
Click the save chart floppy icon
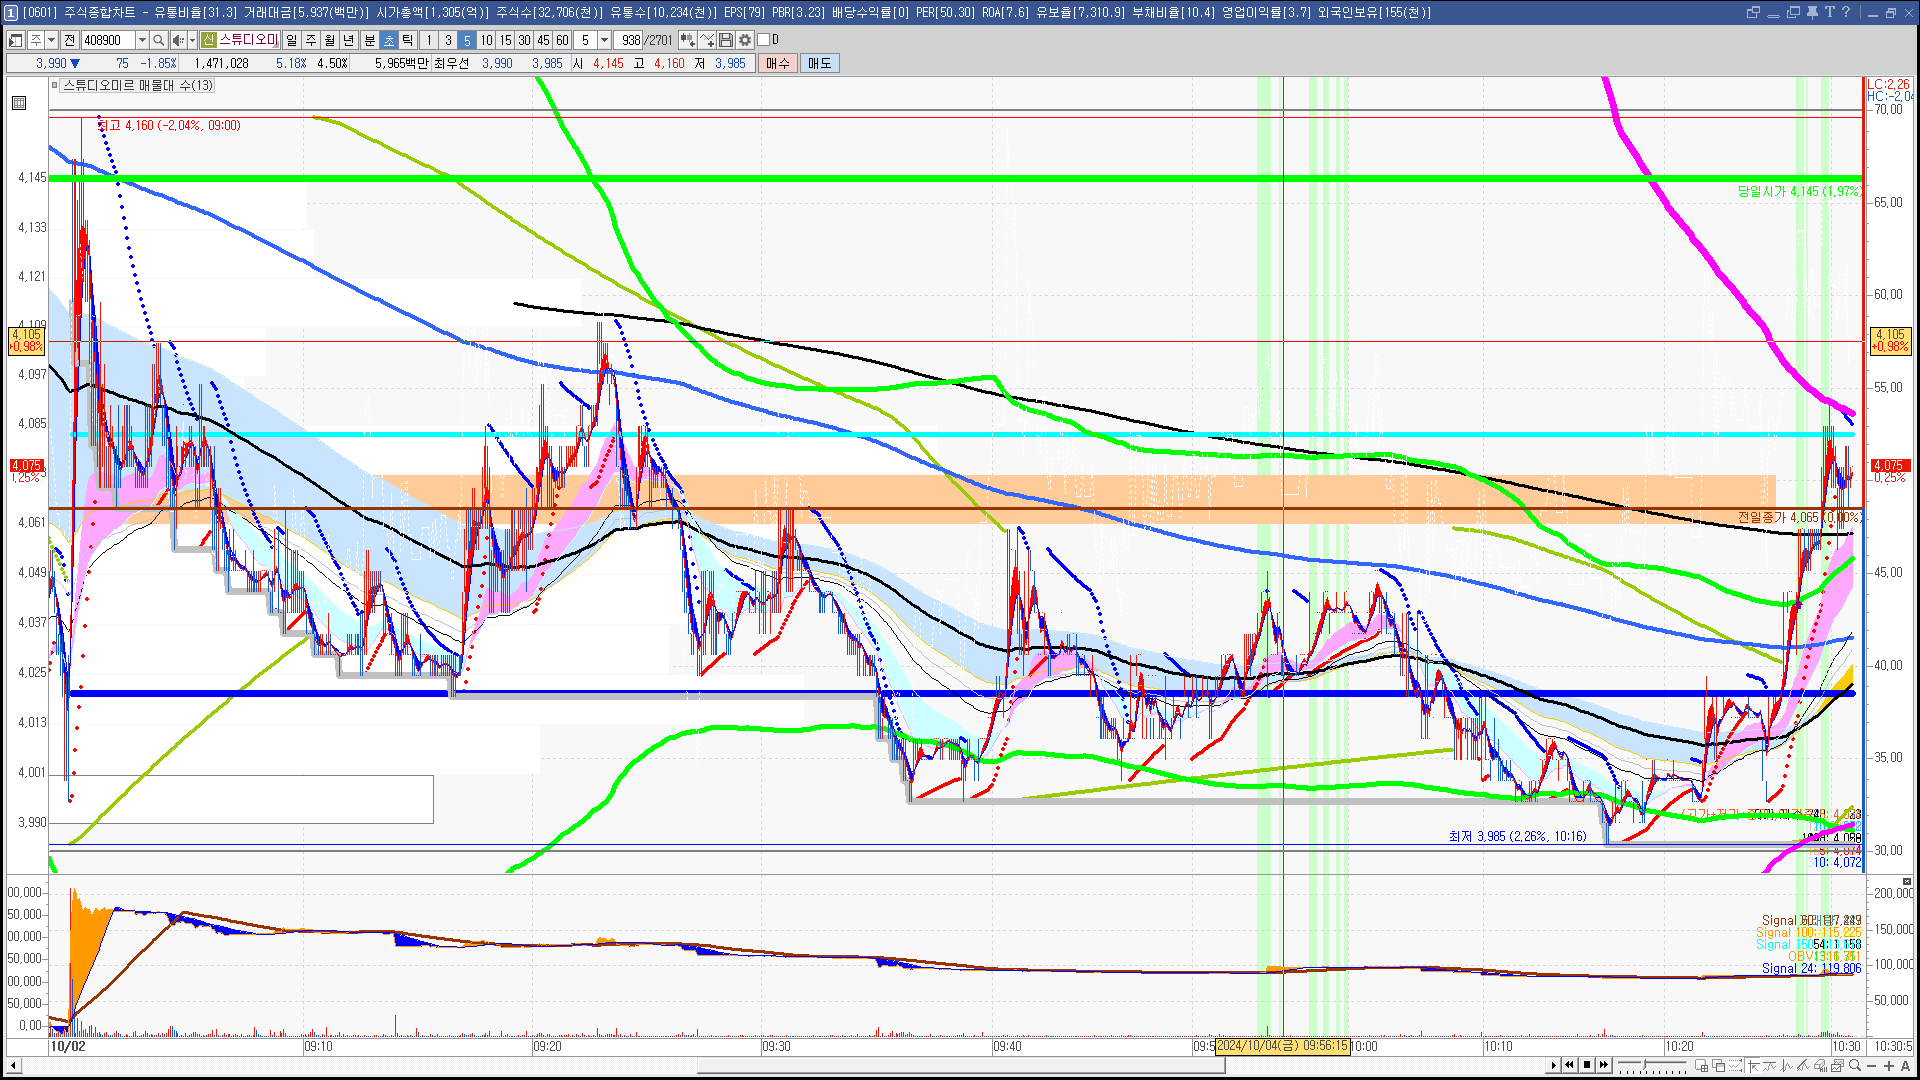[726, 40]
